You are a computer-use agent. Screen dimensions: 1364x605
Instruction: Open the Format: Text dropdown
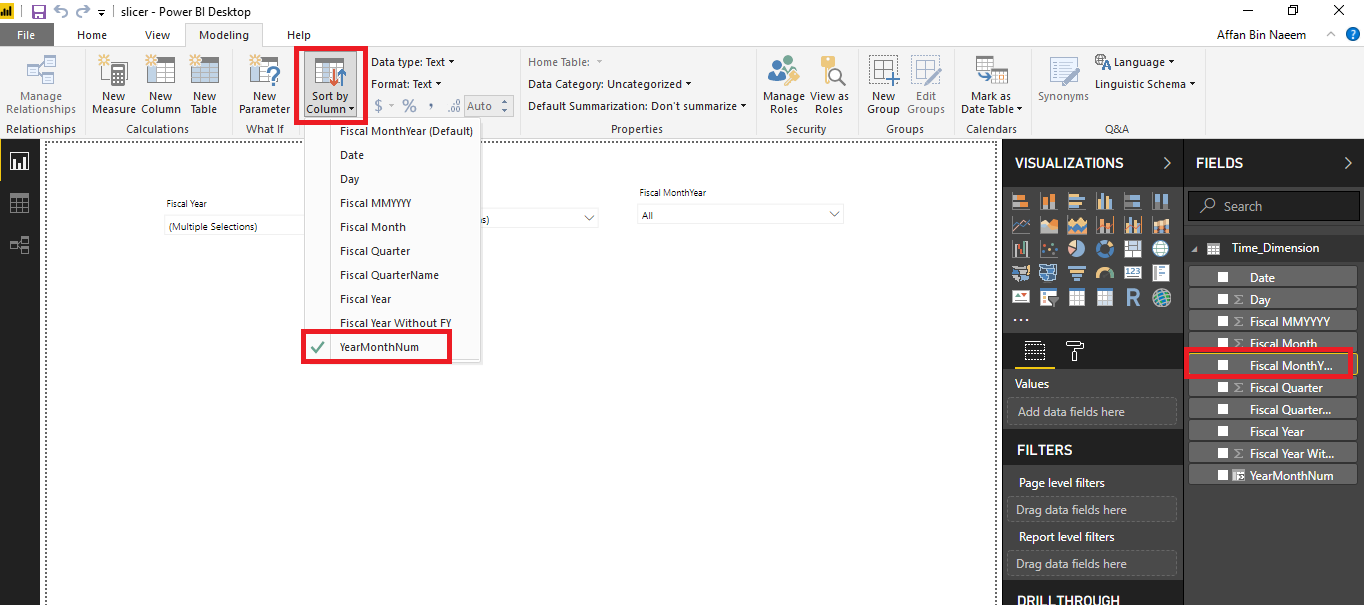[406, 84]
